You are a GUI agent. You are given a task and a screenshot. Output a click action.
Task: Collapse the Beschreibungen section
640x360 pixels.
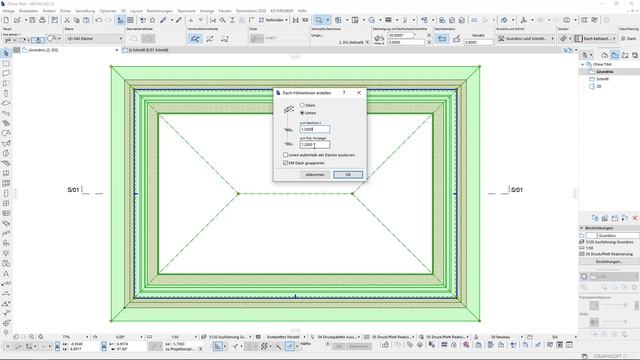tap(582, 228)
